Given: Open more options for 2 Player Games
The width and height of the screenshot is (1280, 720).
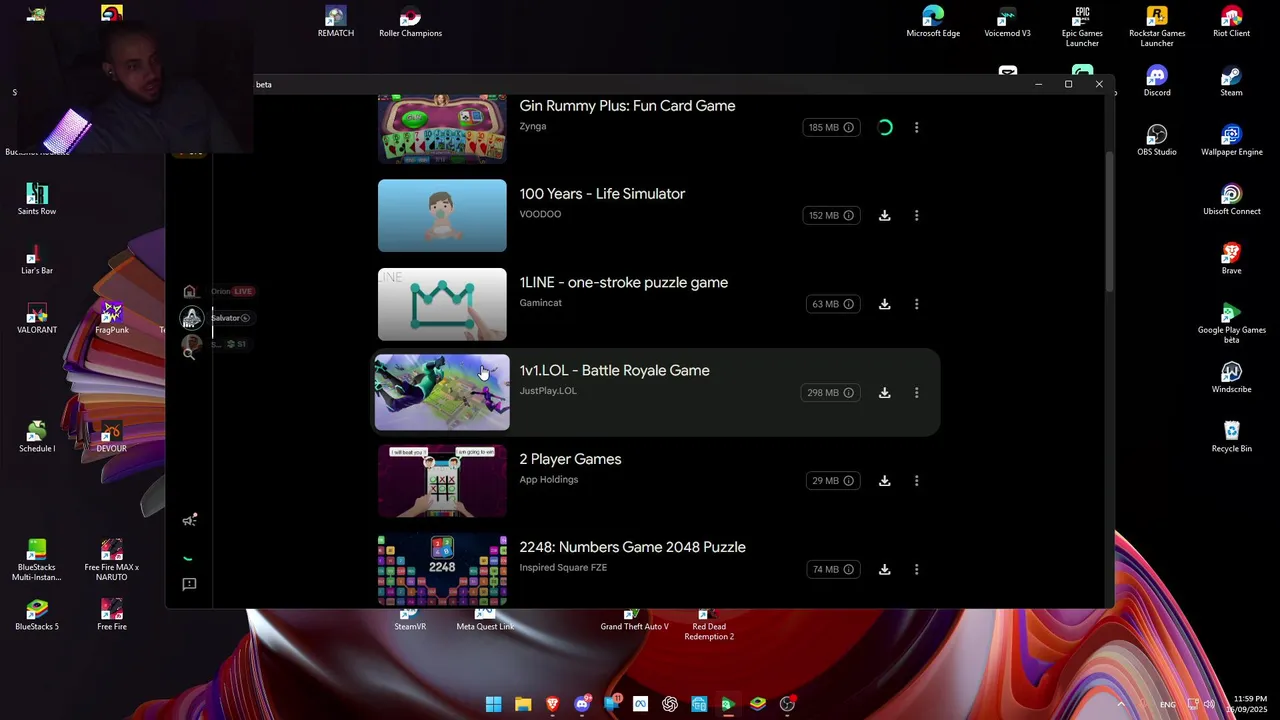Looking at the screenshot, I should click(916, 481).
